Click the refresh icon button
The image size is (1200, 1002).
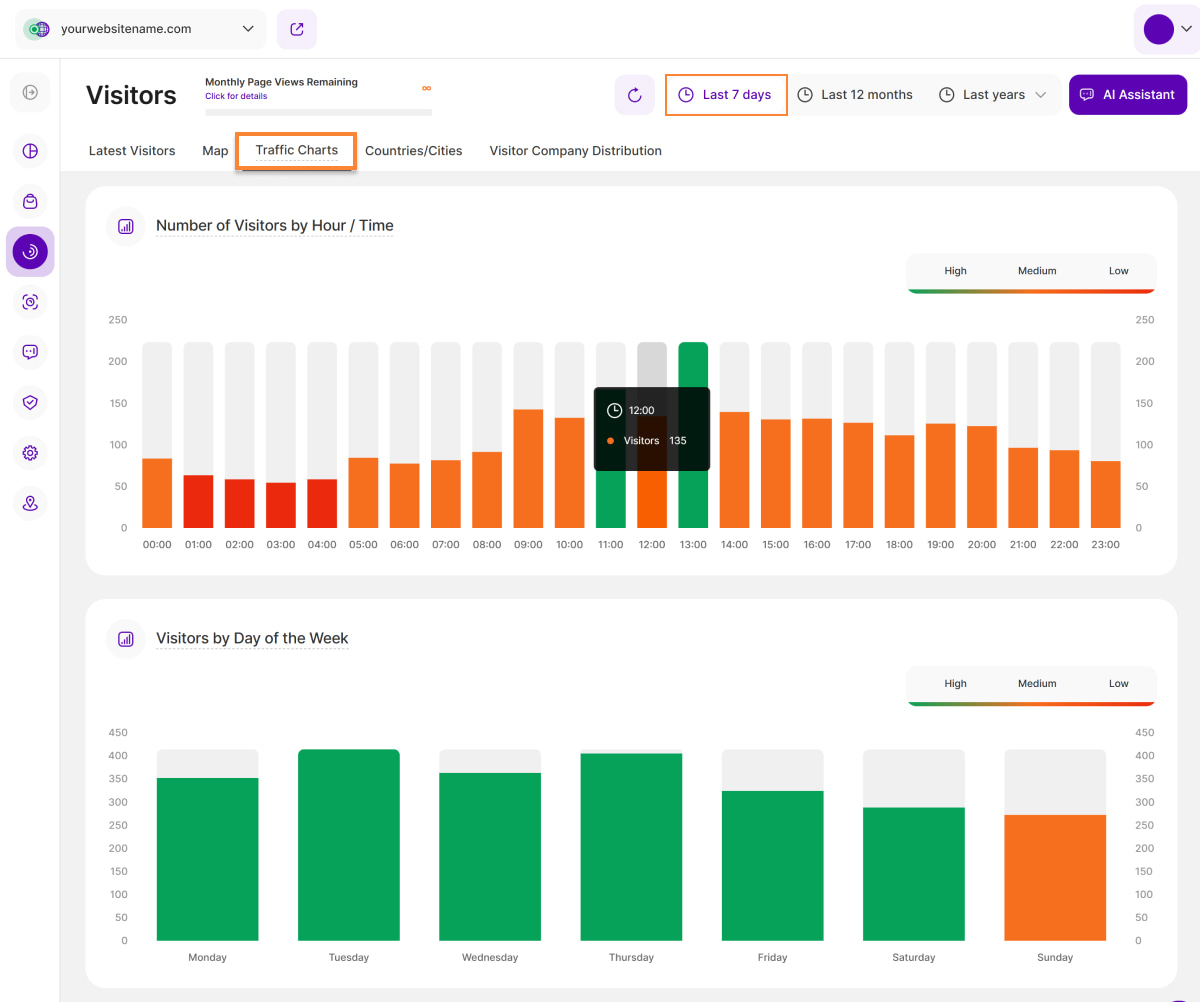coord(634,95)
